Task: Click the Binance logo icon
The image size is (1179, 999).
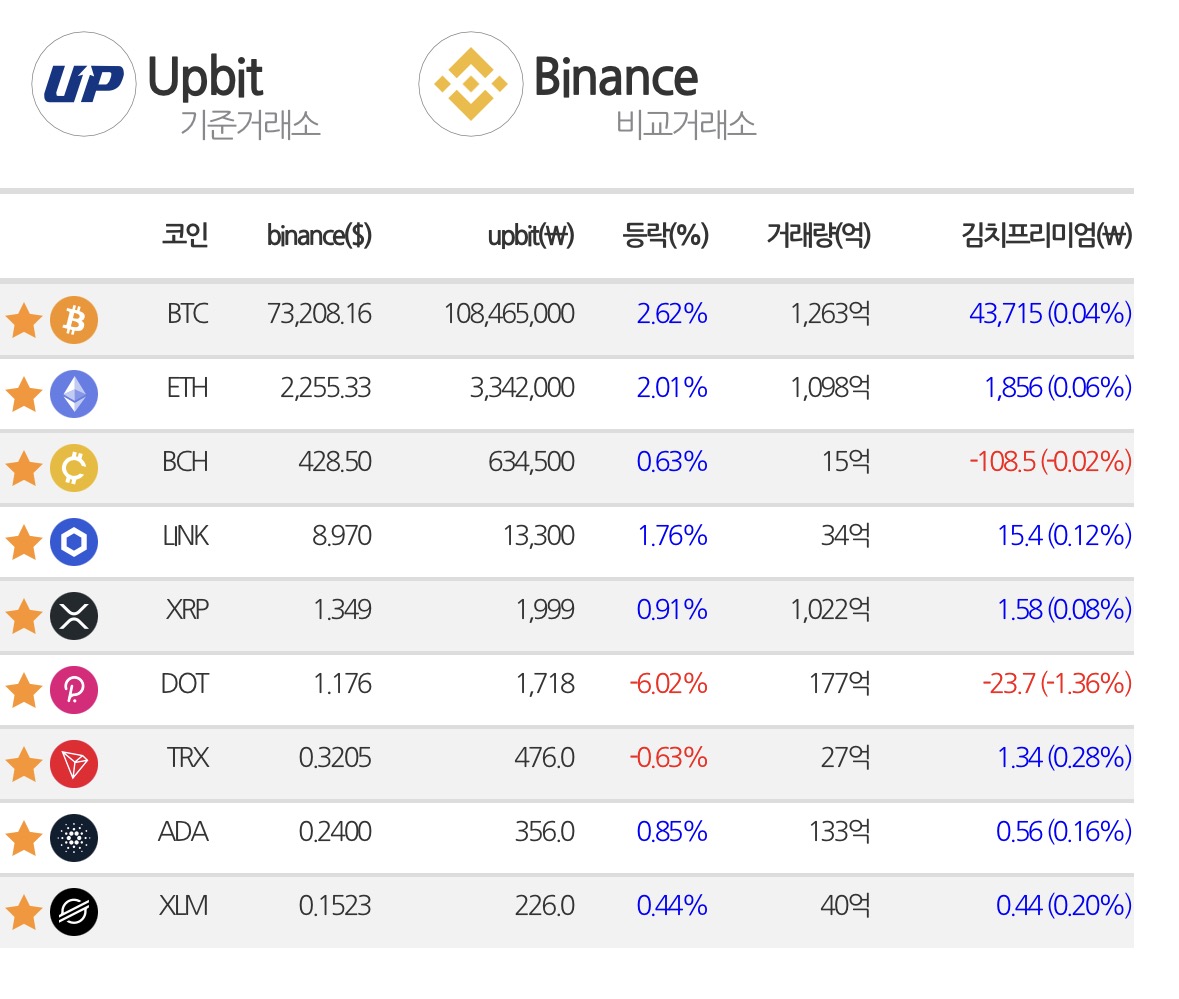Action: (471, 84)
